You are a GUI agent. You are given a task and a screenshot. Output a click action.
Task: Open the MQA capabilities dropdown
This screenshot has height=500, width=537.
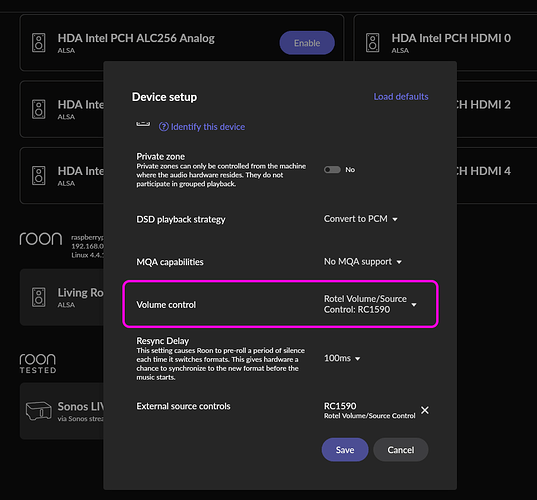click(363, 262)
